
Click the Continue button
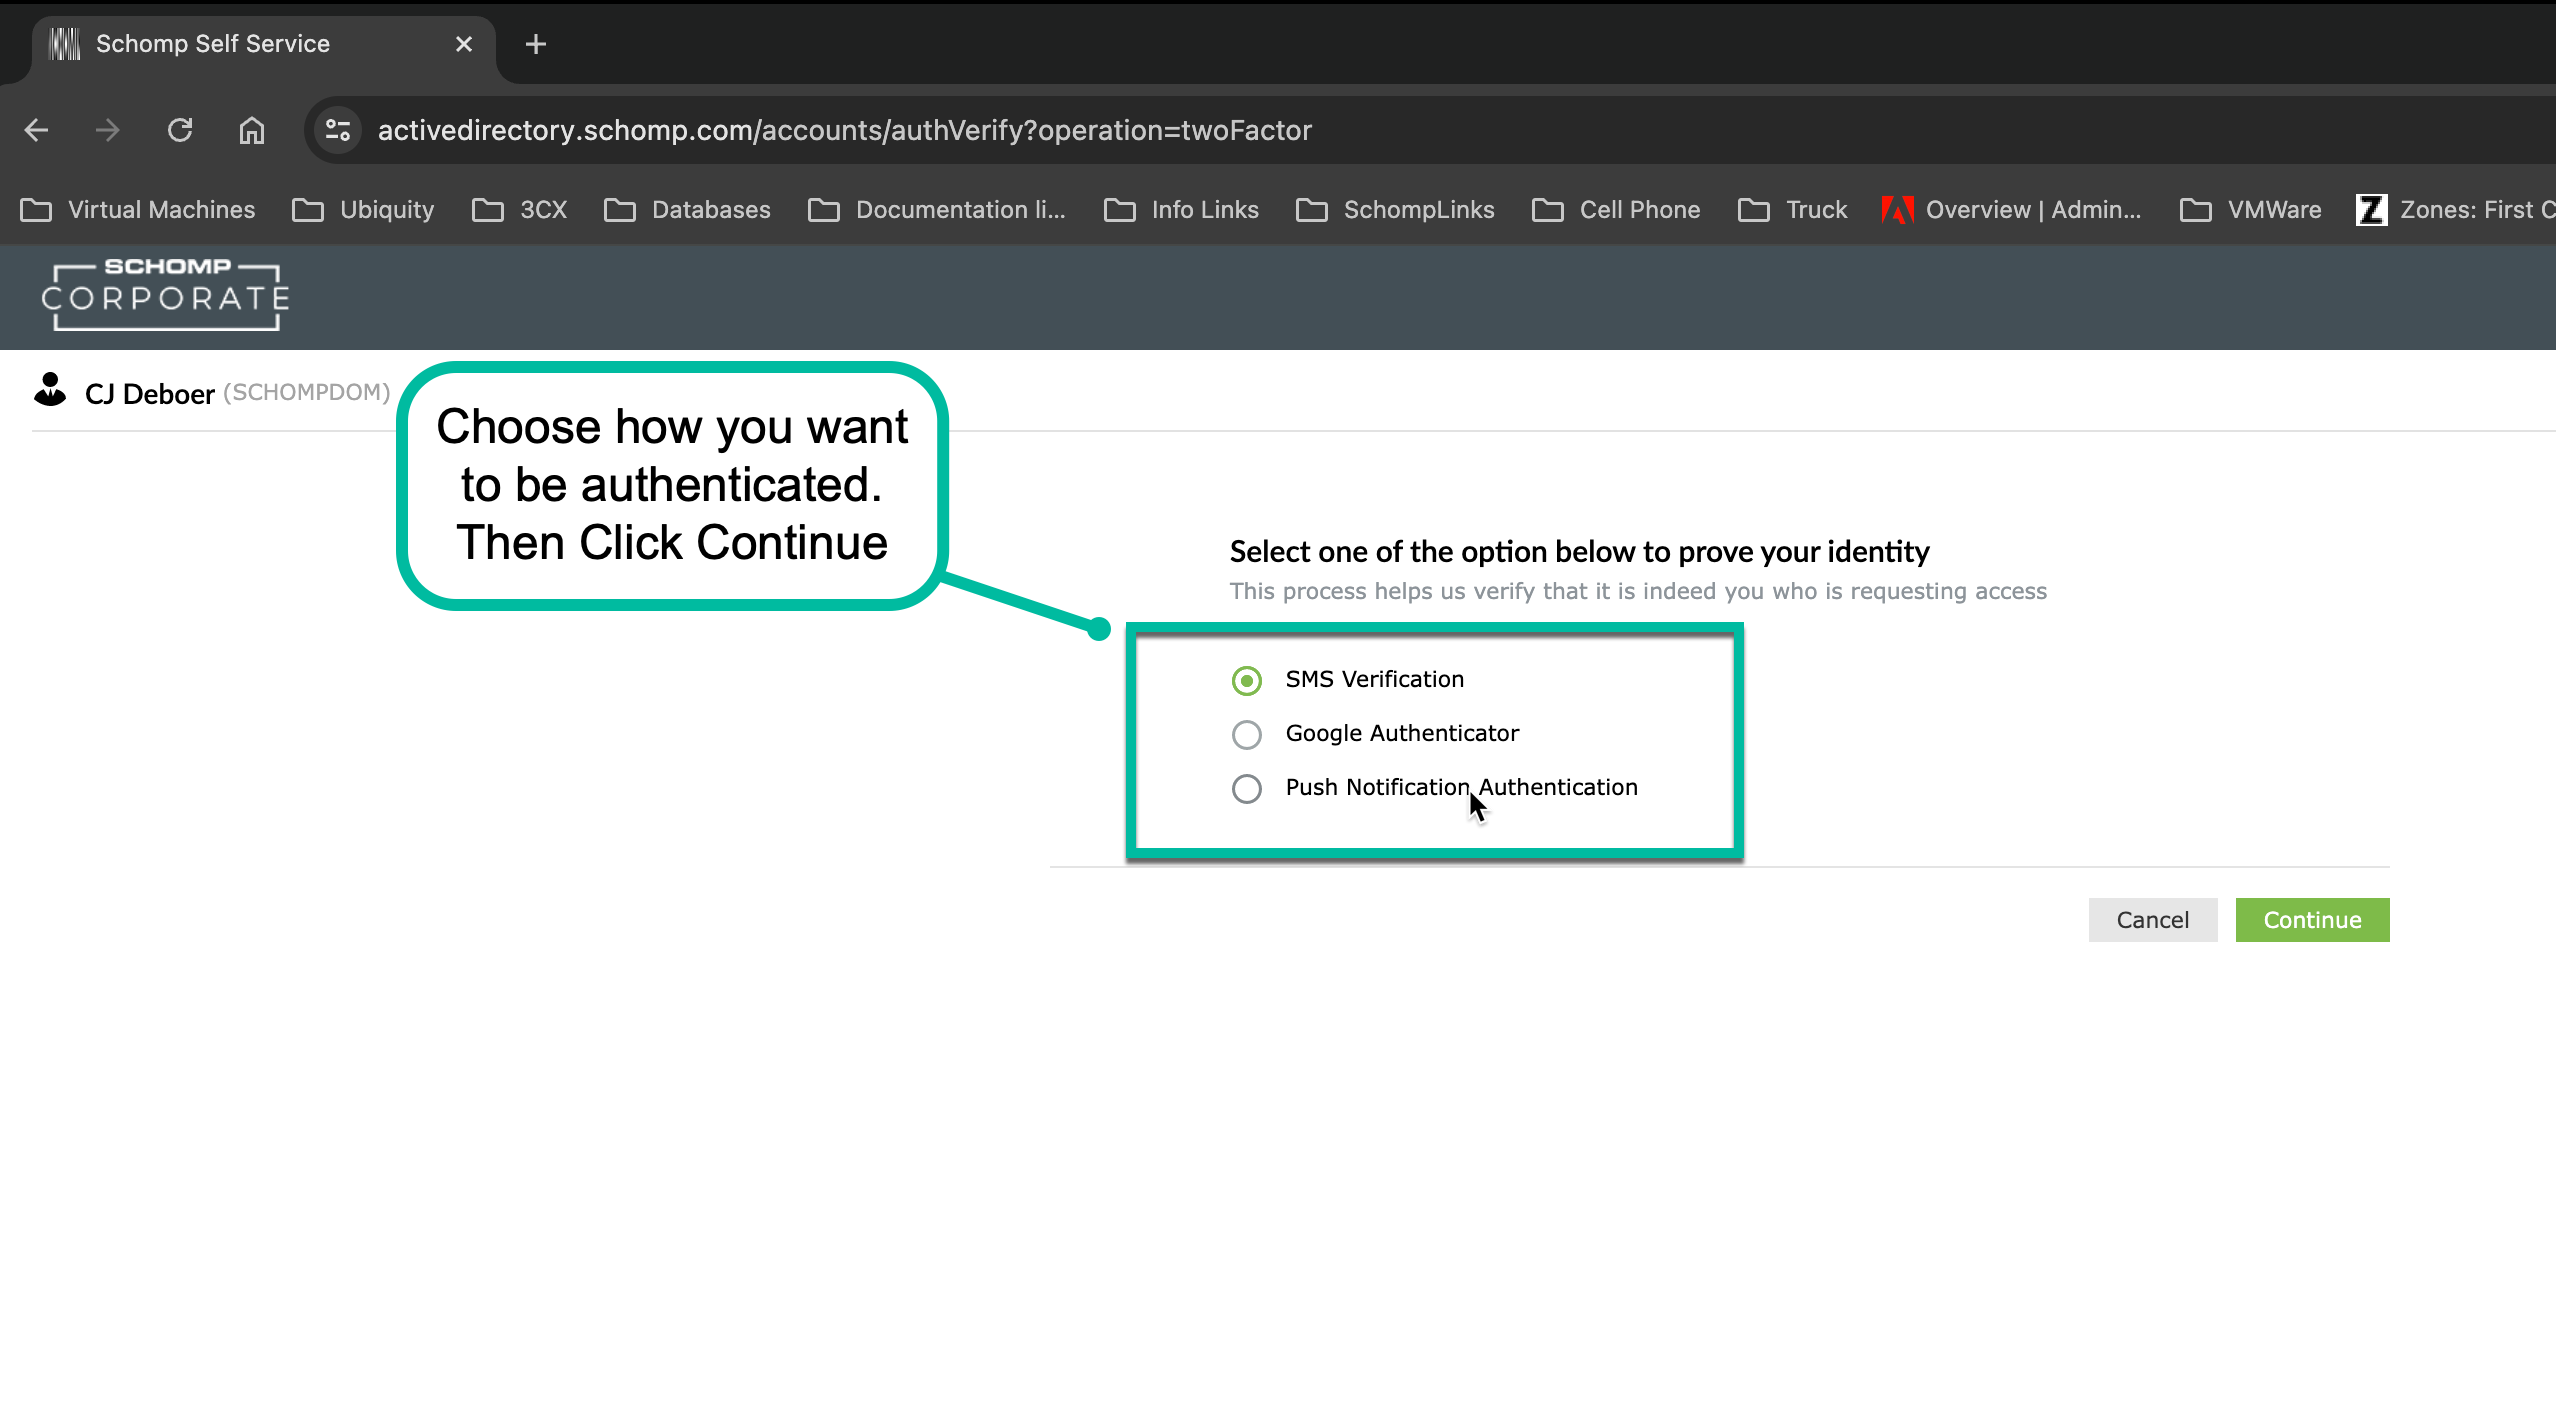(x=2311, y=920)
